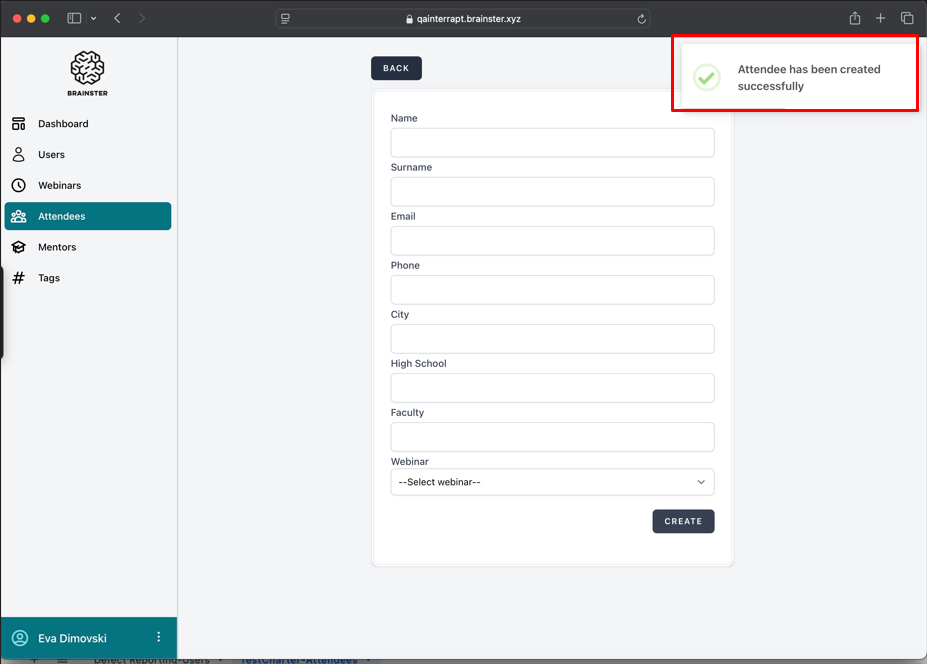This screenshot has width=927, height=664.
Task: Click the Users person icon
Action: (18, 155)
